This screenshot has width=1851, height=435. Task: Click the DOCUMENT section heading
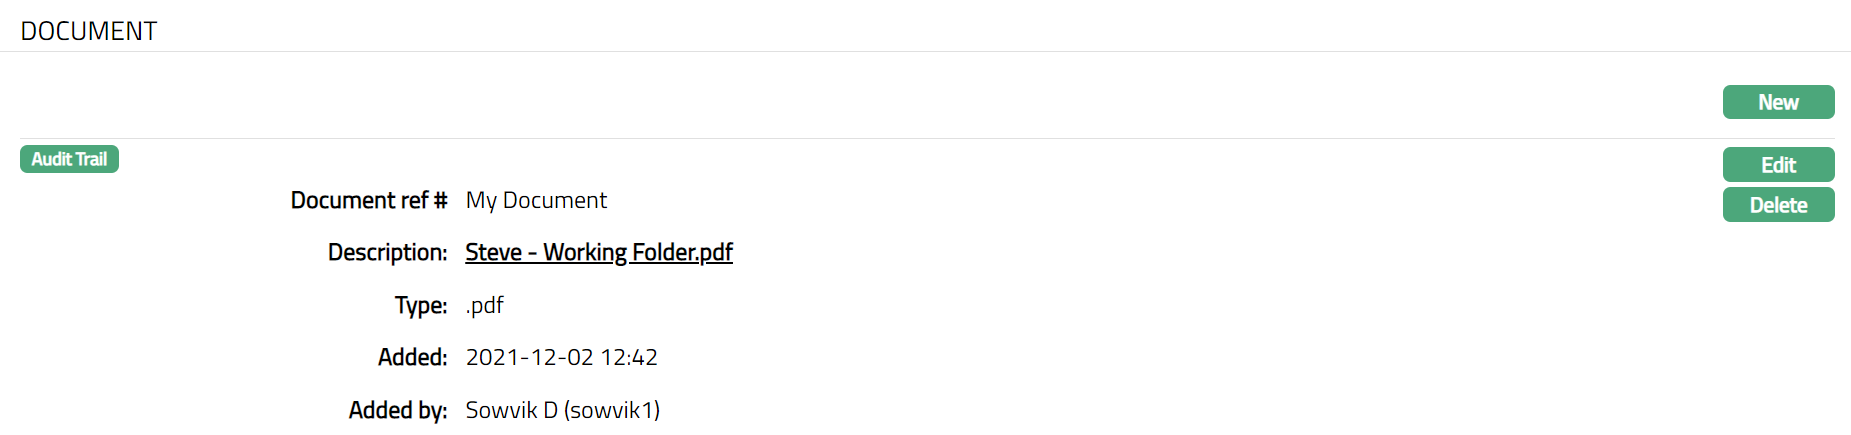click(x=89, y=31)
